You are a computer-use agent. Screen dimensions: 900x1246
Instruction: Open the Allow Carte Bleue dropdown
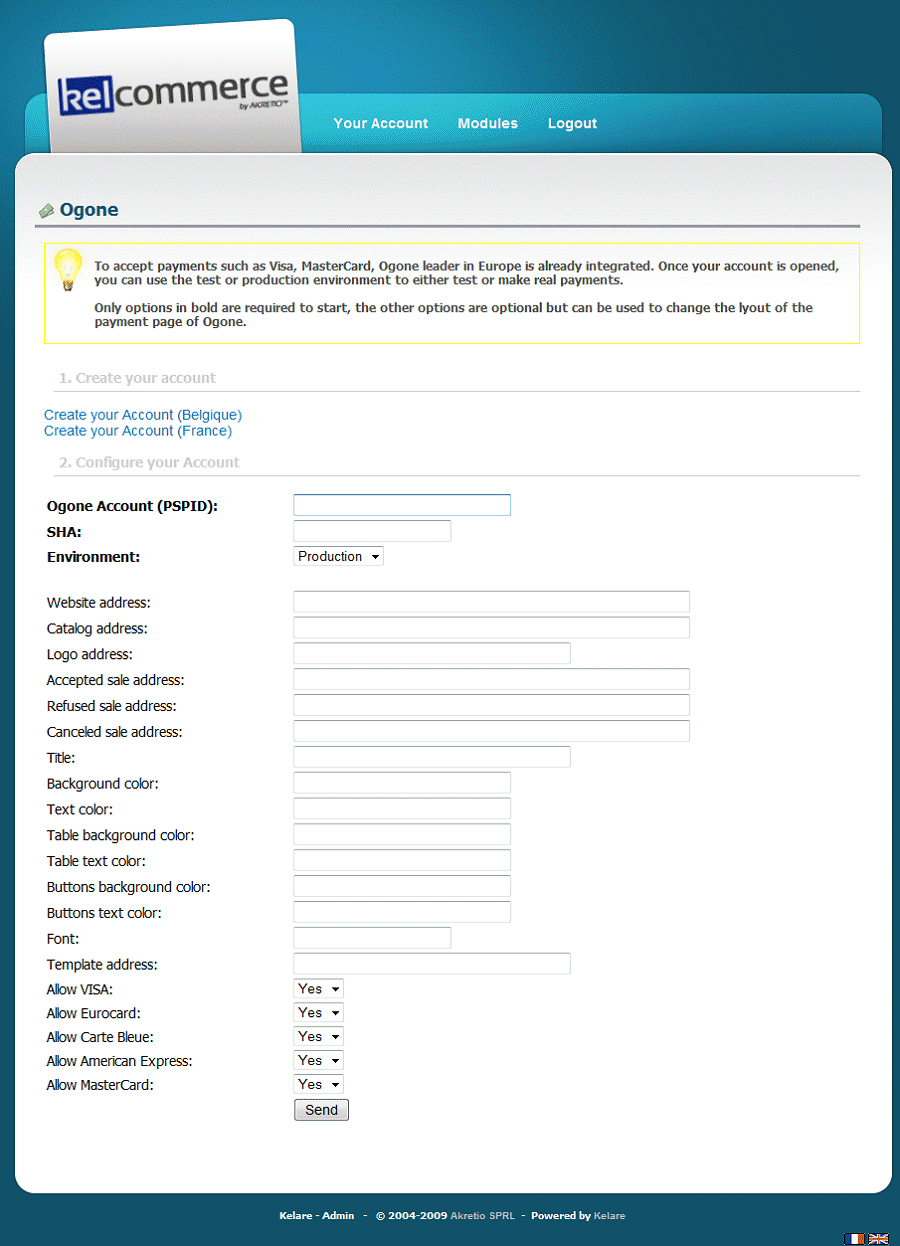tap(318, 1037)
